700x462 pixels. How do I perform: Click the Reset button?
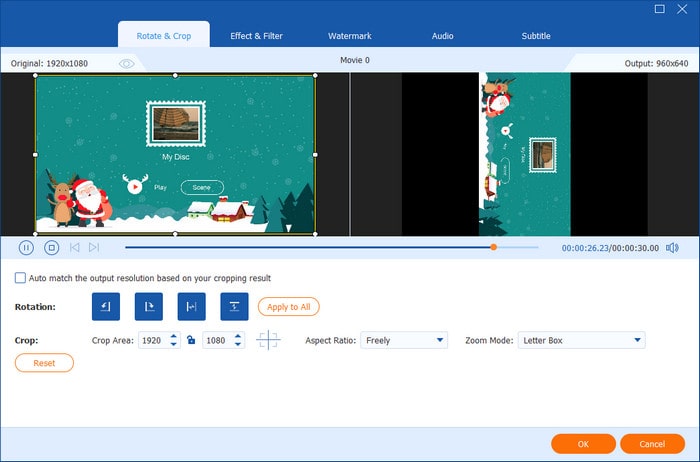44,363
